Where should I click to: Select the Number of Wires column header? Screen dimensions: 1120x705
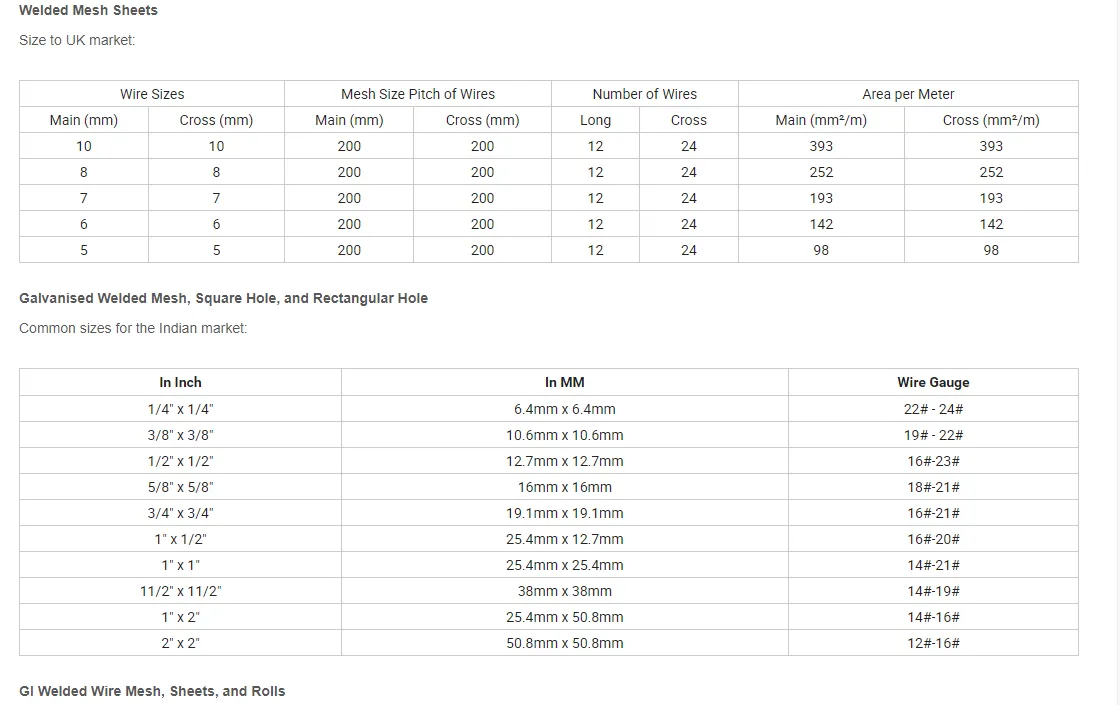(x=644, y=94)
